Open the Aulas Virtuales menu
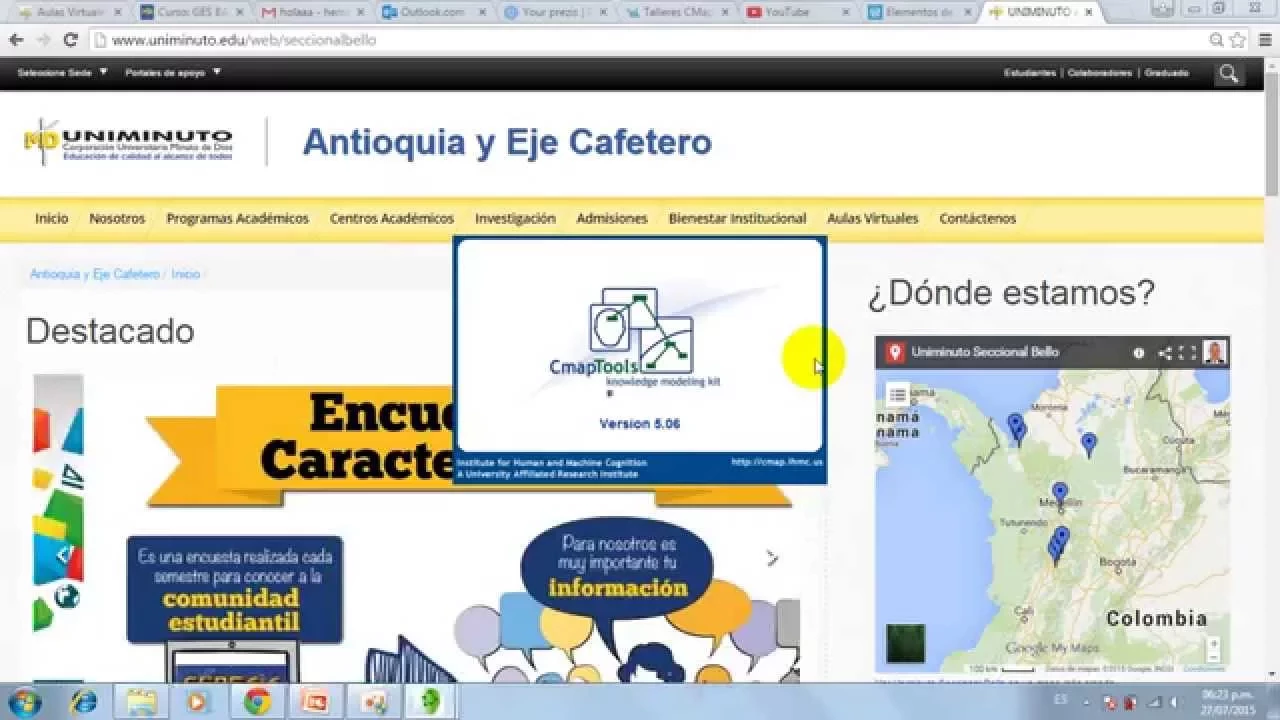 872,218
